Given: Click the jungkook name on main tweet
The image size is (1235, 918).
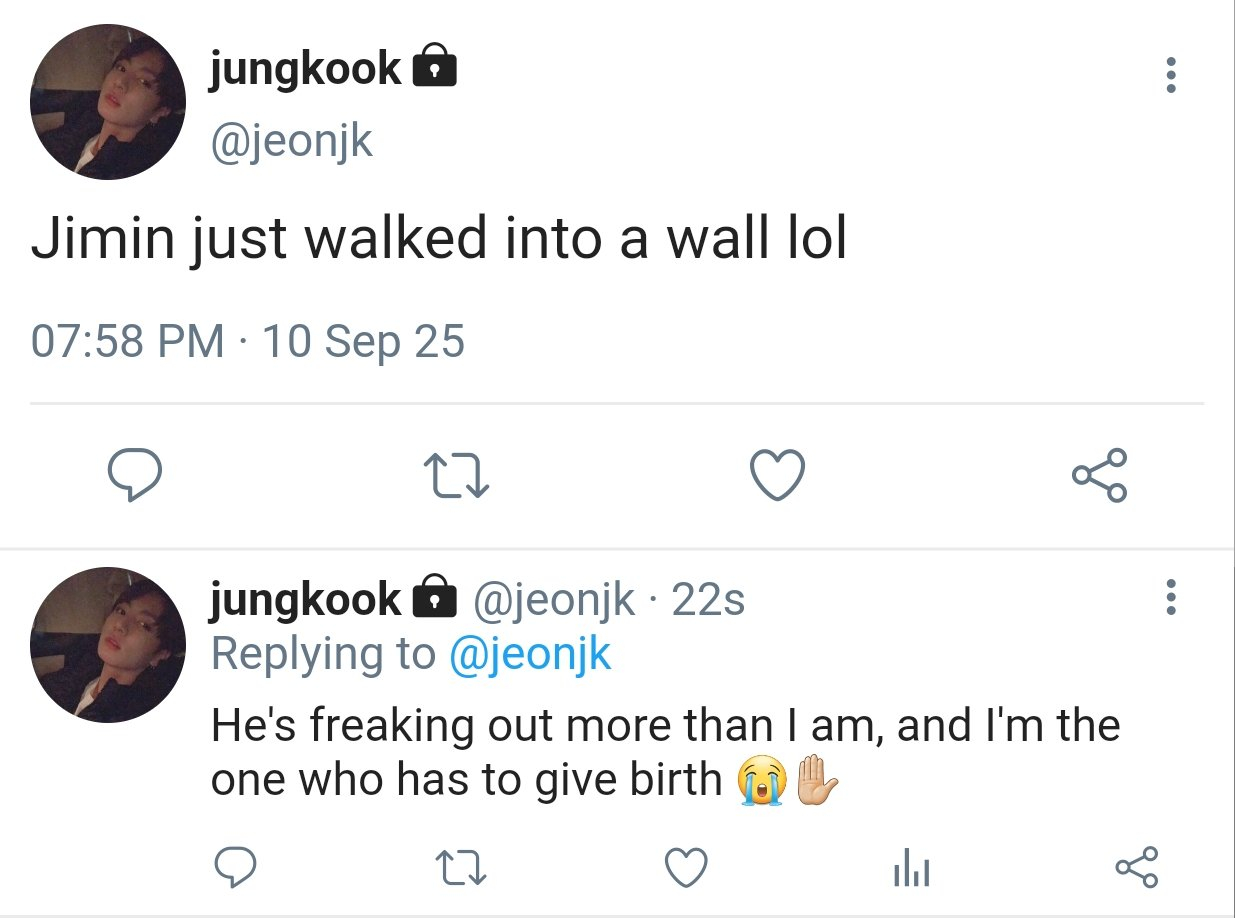Looking at the screenshot, I should tap(305, 70).
